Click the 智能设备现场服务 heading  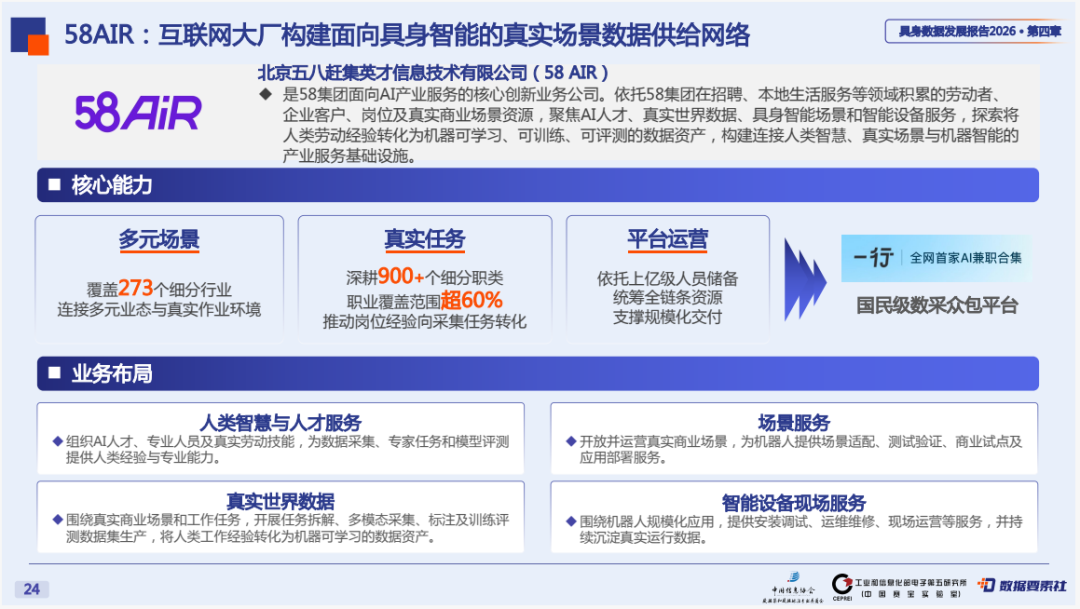[793, 502]
